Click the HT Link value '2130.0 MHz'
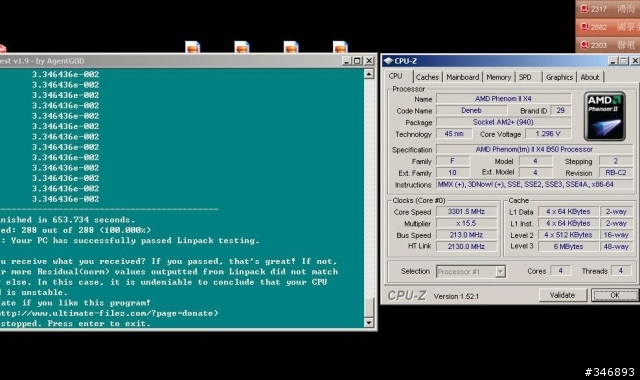 click(x=467, y=247)
